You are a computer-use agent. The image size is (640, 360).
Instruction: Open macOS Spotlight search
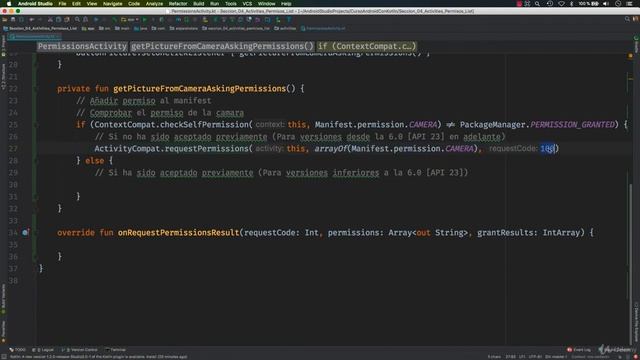point(538,4)
